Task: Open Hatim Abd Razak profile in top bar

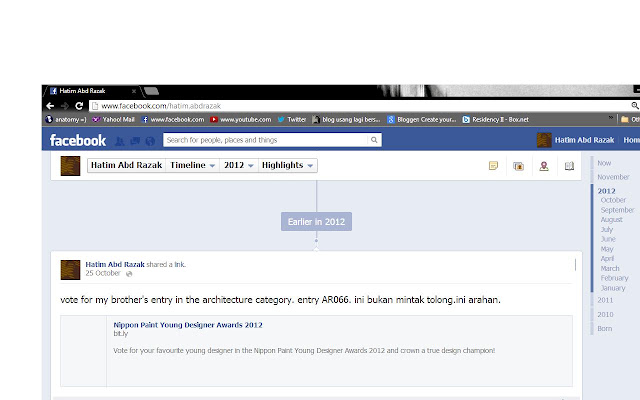Action: click(584, 140)
